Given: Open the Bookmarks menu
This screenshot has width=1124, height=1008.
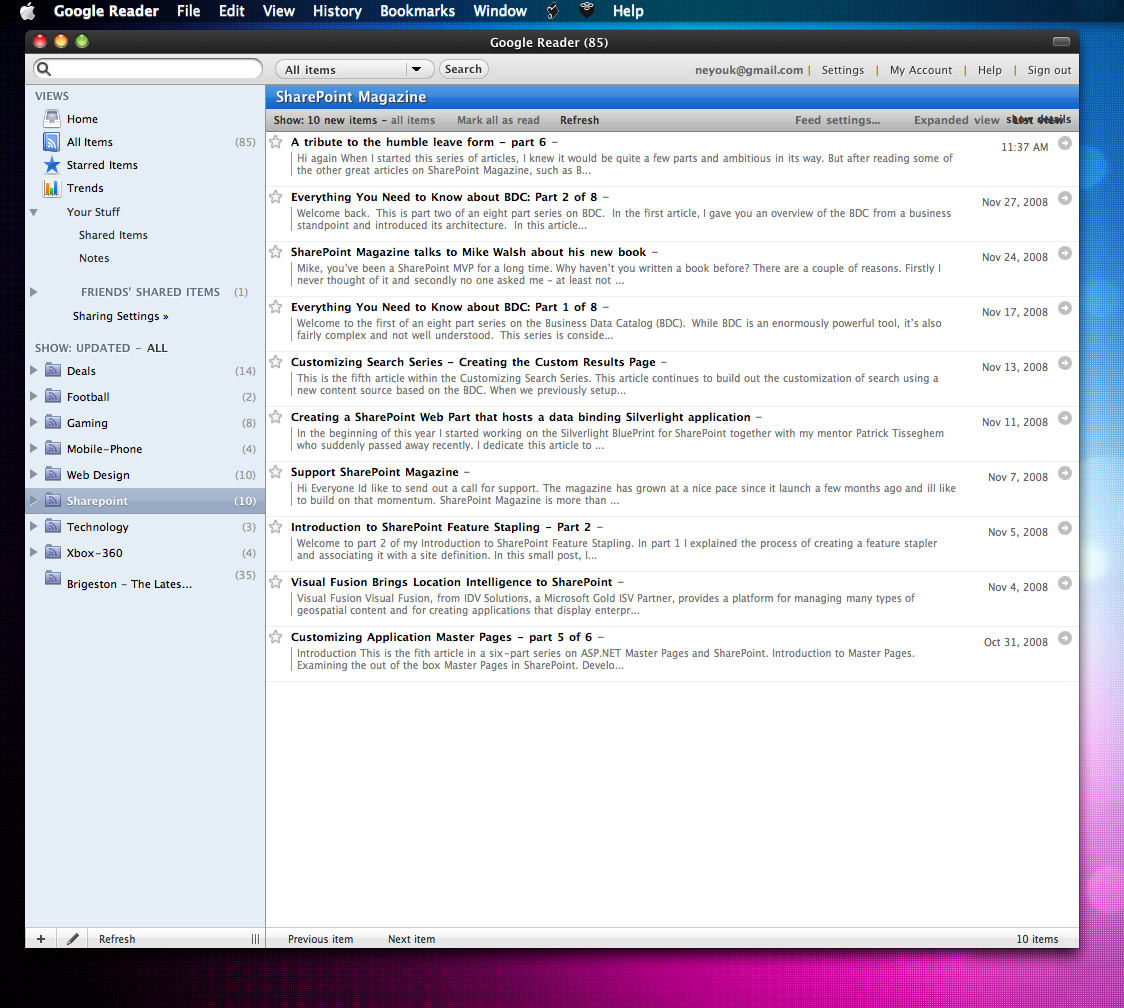Looking at the screenshot, I should coord(417,11).
